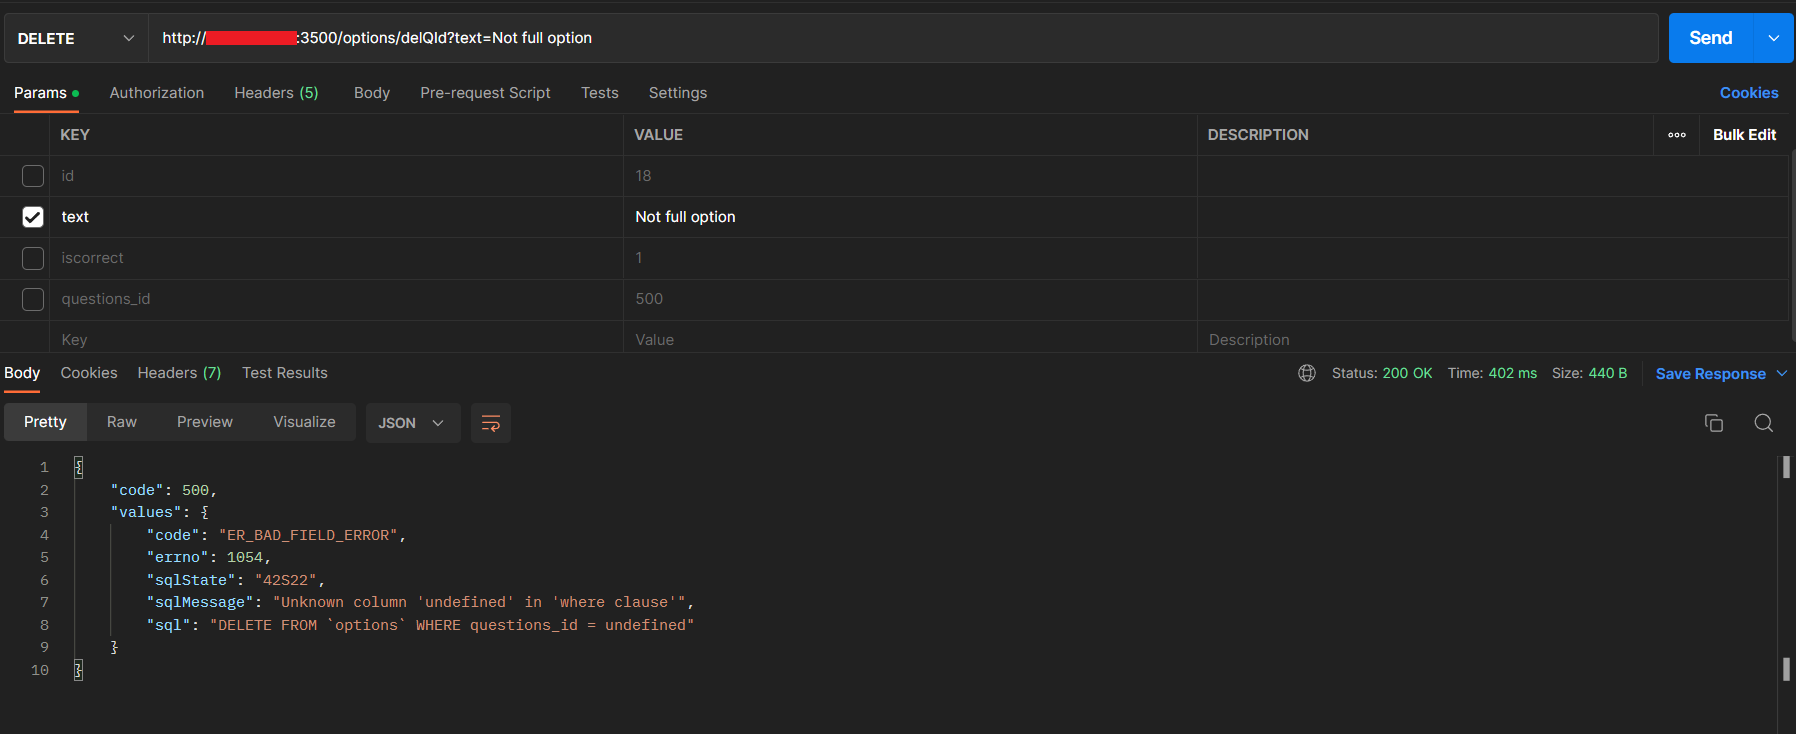Send the request with the Send button

[1711, 38]
